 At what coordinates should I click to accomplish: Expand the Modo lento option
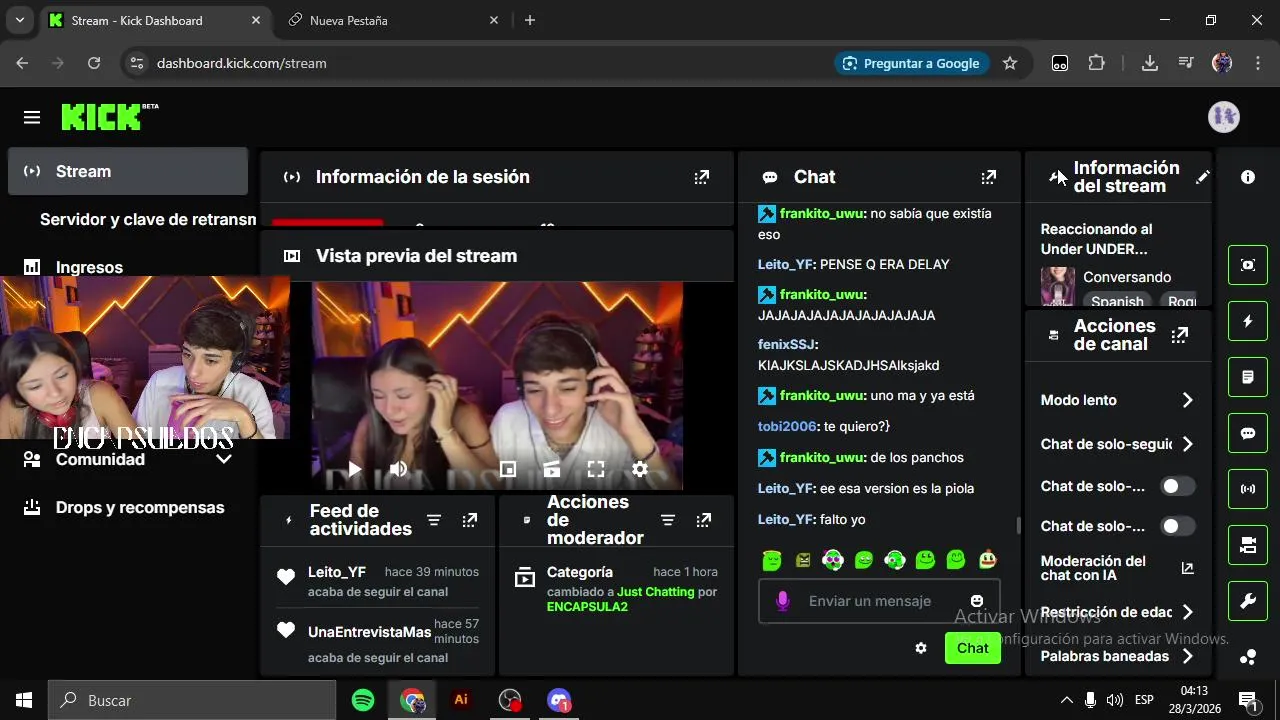point(1187,400)
